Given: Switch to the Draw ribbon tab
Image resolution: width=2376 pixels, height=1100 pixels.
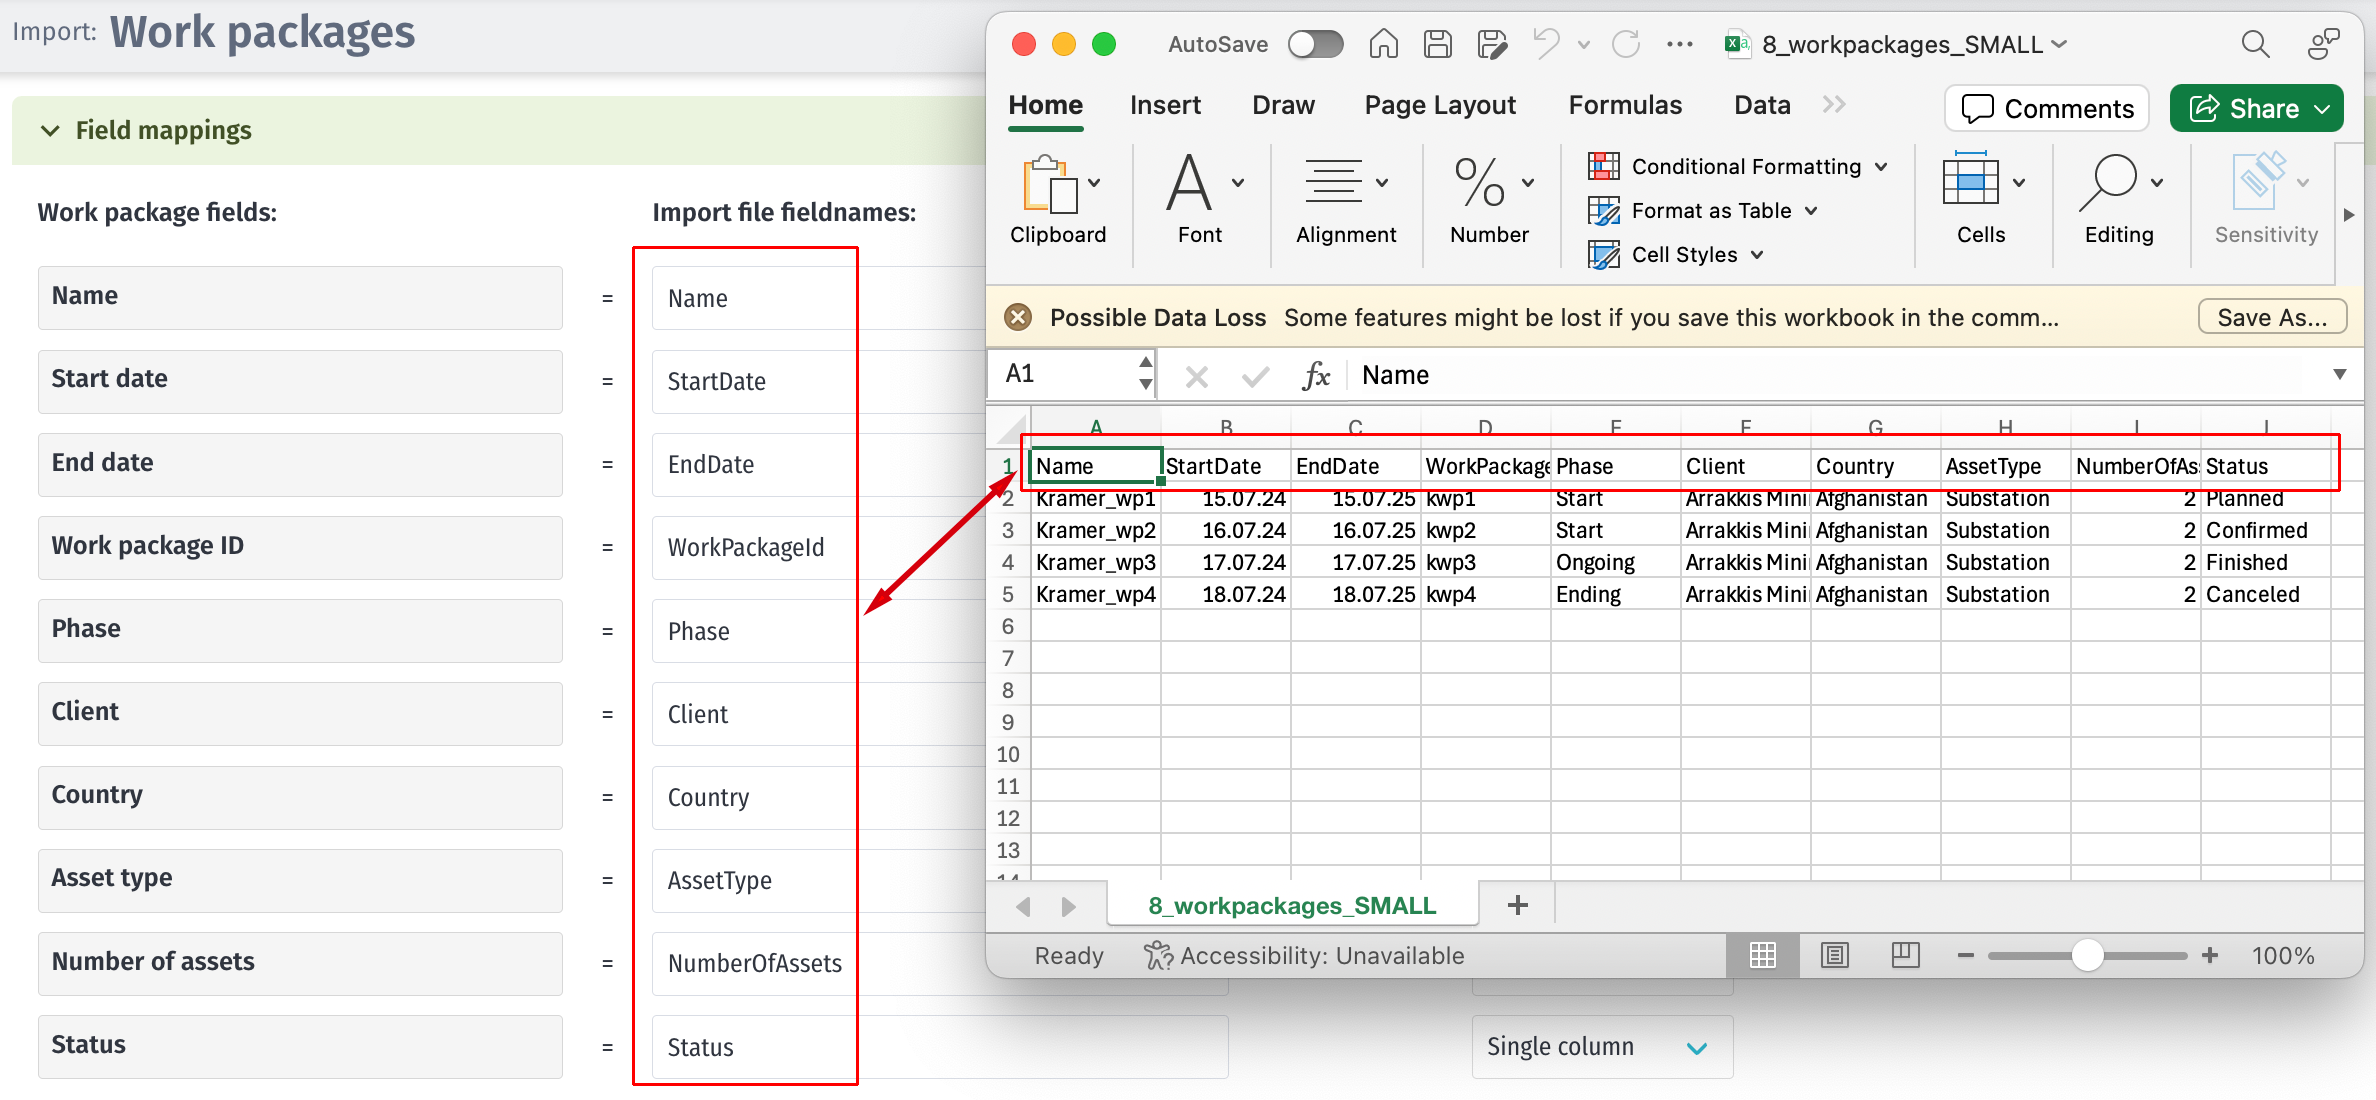Looking at the screenshot, I should click(x=1283, y=106).
